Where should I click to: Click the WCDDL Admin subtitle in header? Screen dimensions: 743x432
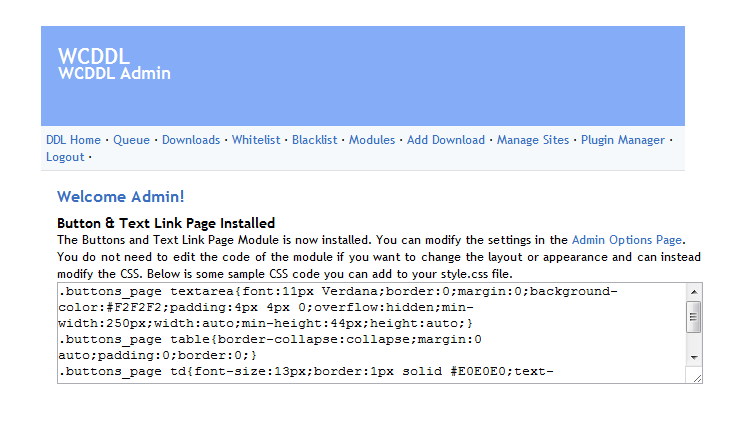tap(114, 73)
